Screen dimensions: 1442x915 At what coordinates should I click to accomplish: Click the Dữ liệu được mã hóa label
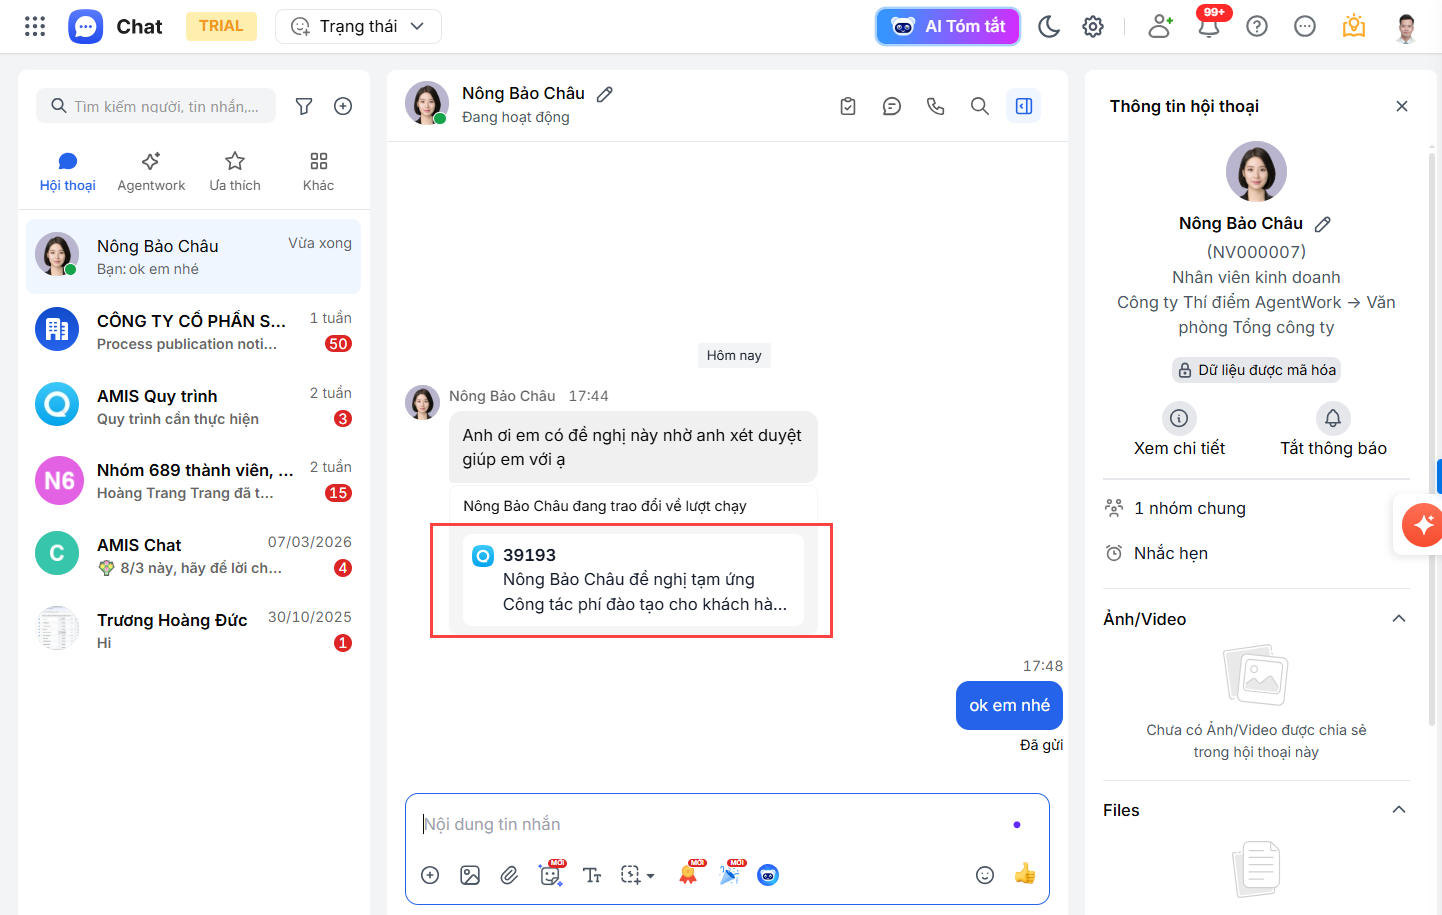coord(1256,370)
